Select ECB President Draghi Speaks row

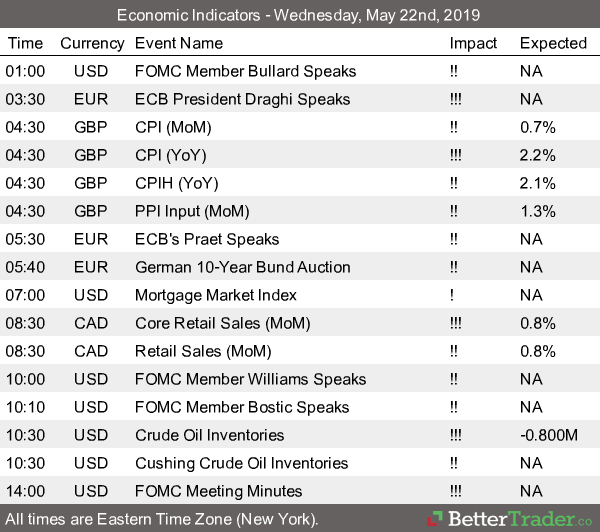click(242, 99)
